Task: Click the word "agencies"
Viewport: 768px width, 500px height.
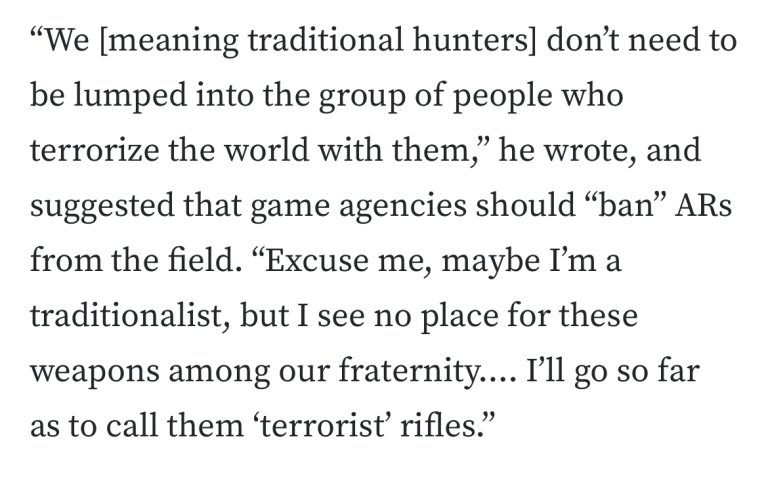Action: tap(403, 206)
